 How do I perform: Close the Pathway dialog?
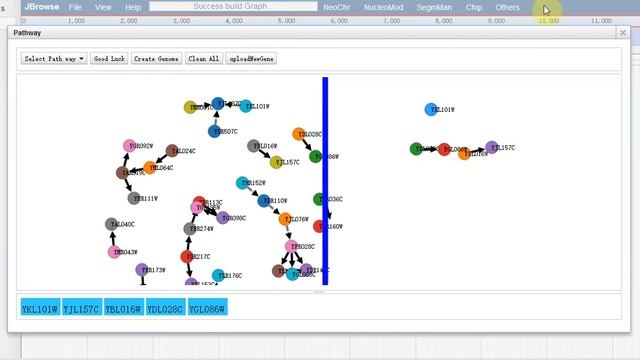click(x=622, y=33)
